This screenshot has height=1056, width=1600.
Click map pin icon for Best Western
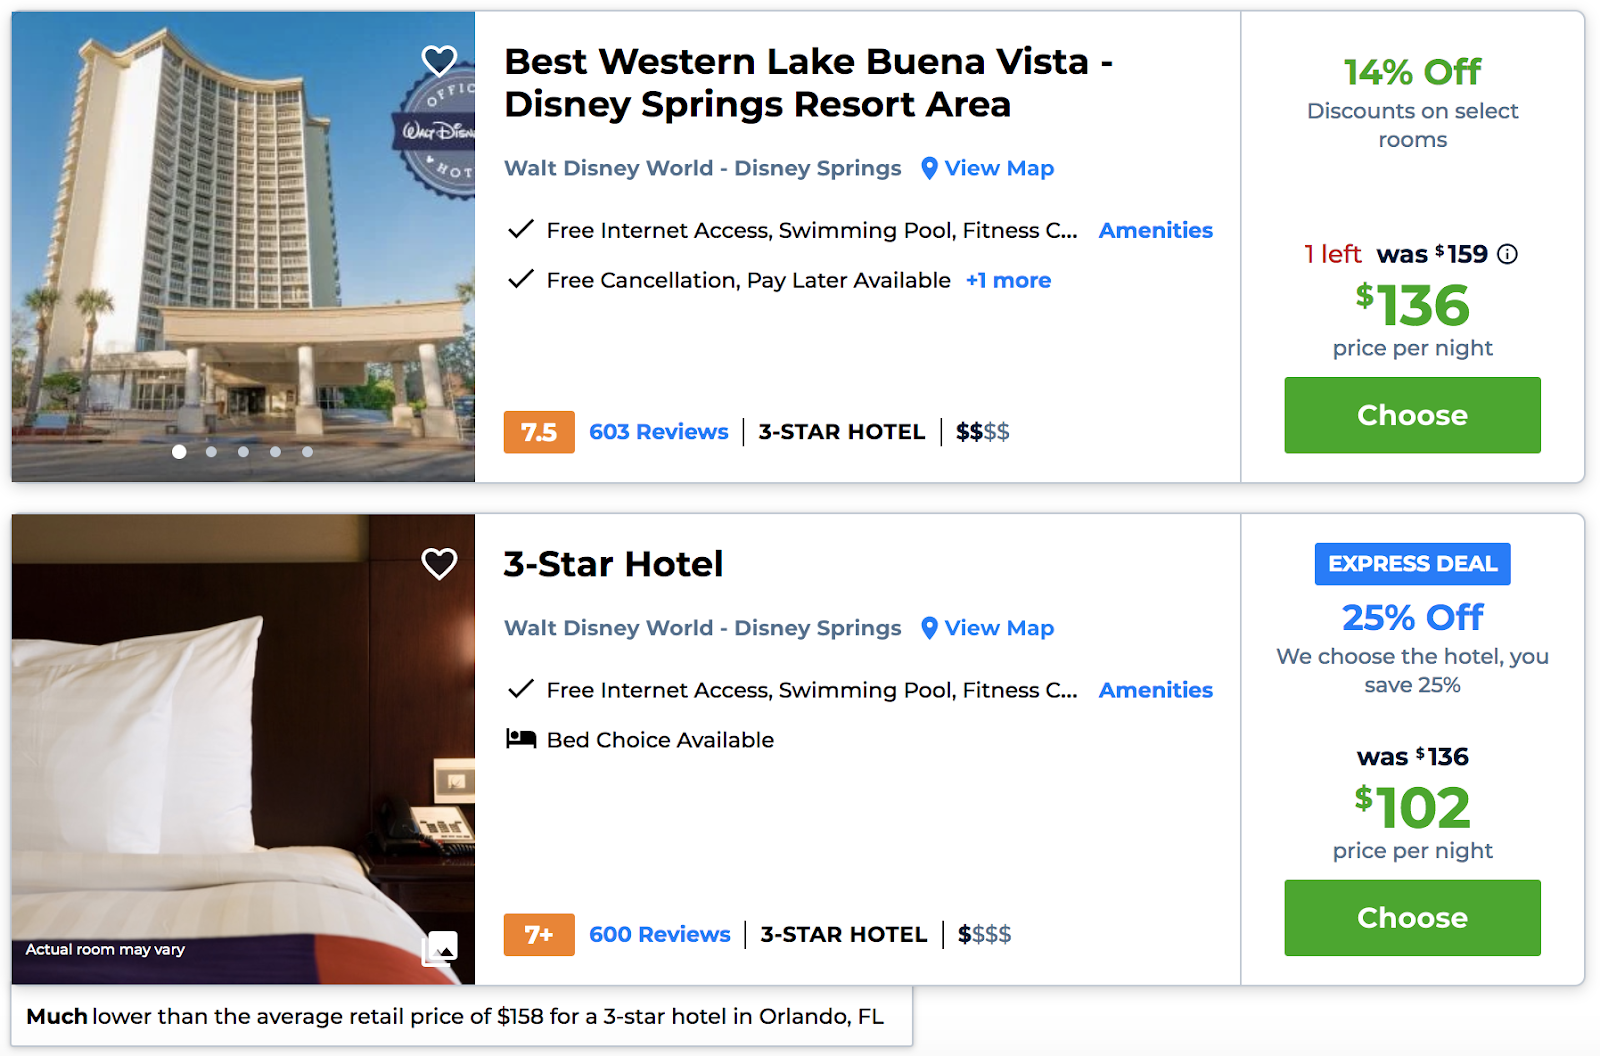[x=929, y=168]
